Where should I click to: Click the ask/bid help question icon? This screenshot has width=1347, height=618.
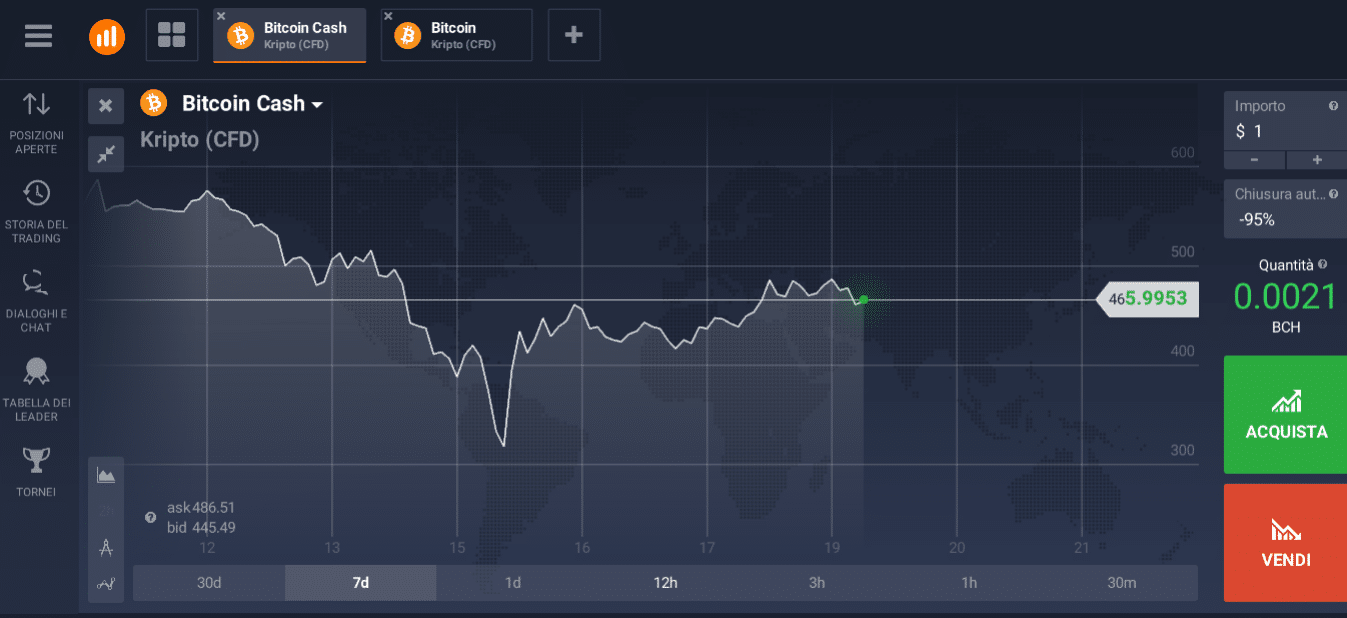point(150,518)
